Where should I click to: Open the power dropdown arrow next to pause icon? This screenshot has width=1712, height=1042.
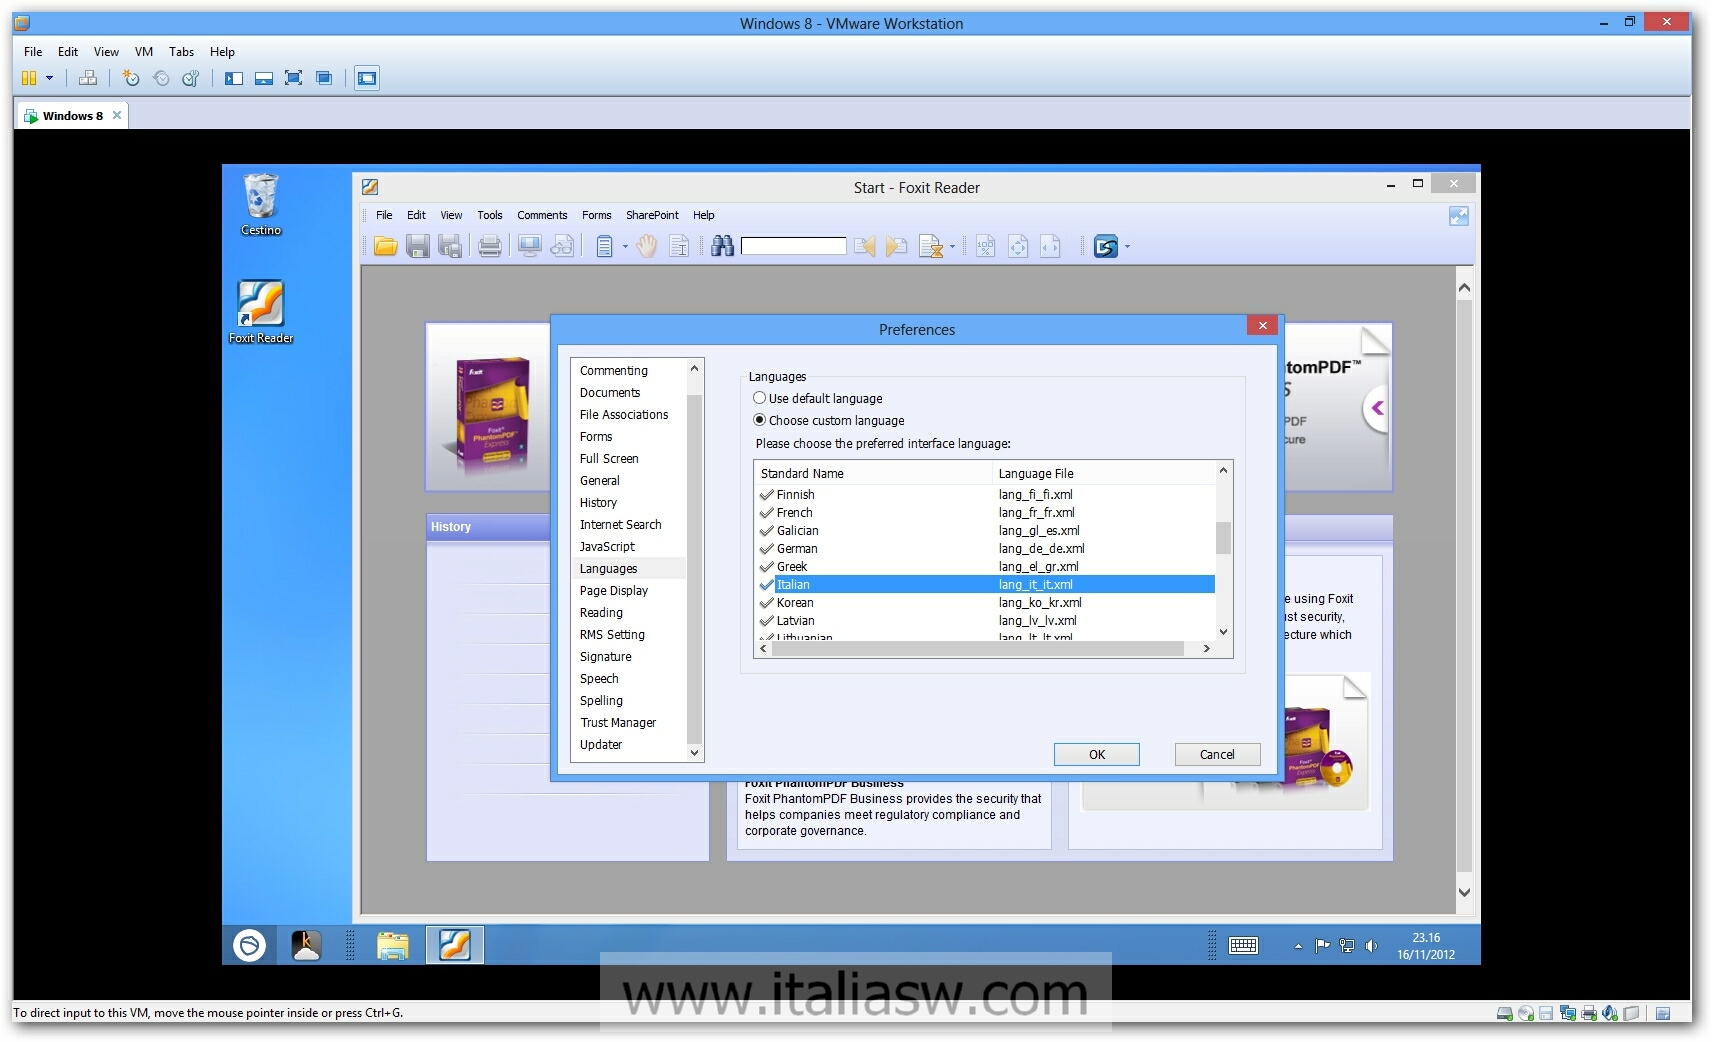click(x=49, y=78)
